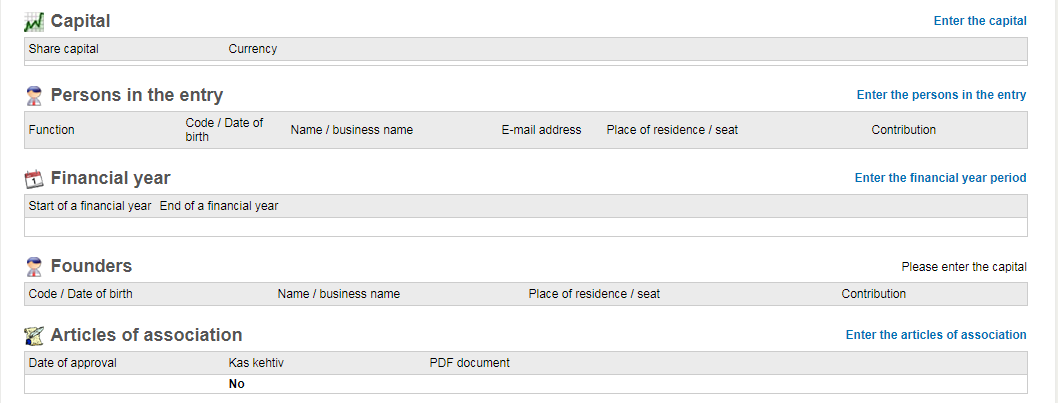Click the E-mail address column header
The width and height of the screenshot is (1058, 403).
click(x=541, y=130)
